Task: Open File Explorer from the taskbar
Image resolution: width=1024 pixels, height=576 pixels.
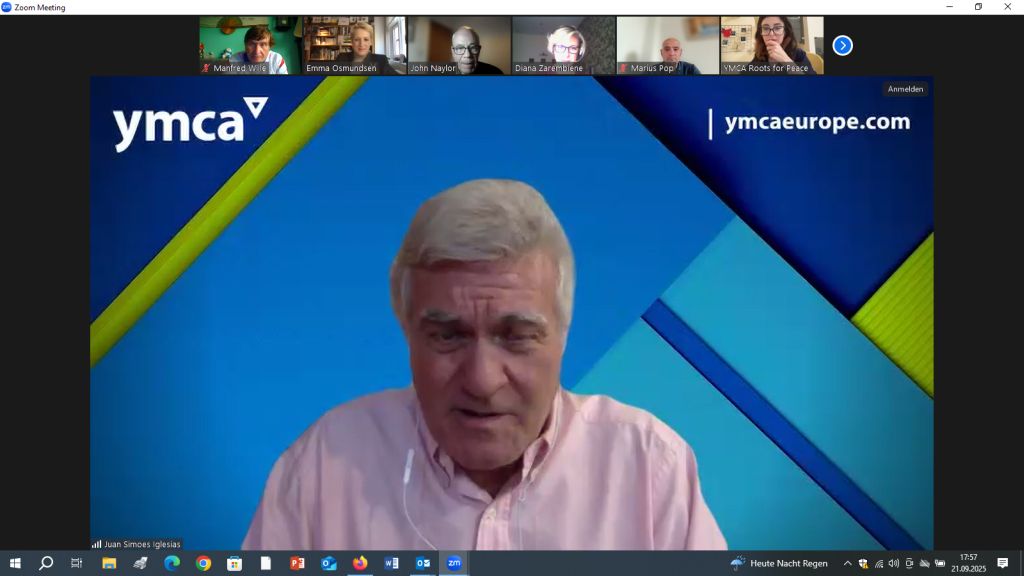Action: click(109, 563)
